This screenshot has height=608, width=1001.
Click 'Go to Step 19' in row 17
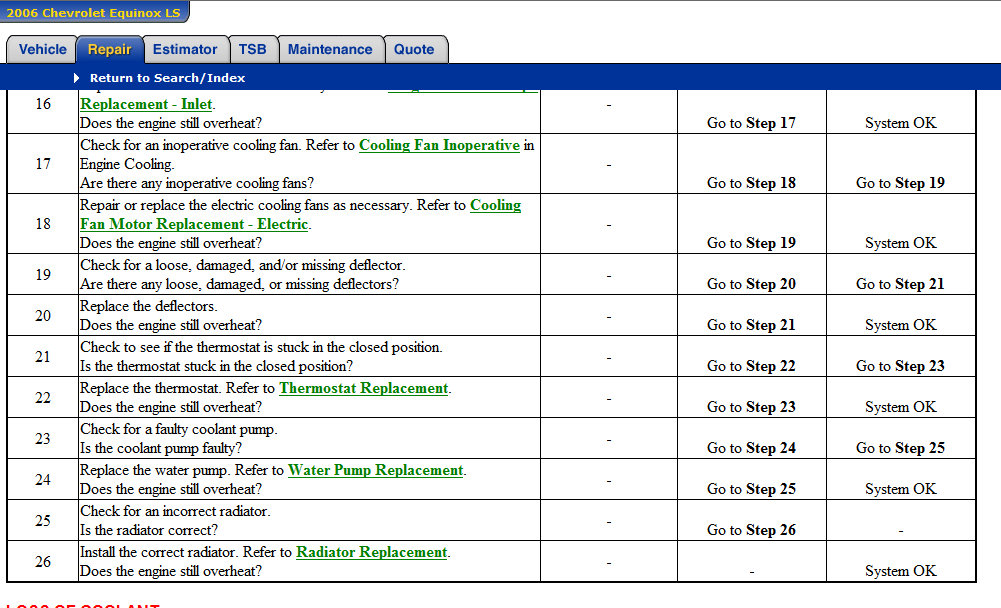pyautogui.click(x=900, y=183)
